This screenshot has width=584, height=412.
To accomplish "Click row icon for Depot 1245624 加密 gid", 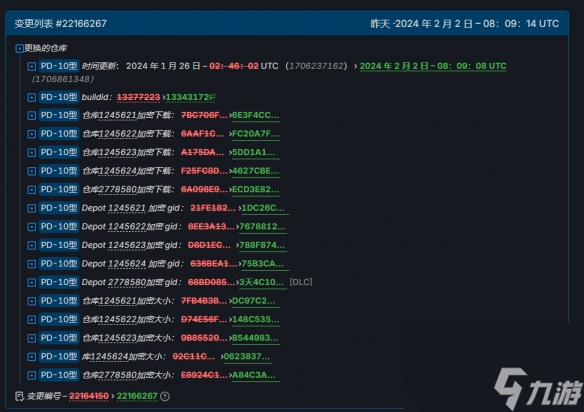I will tap(32, 264).
